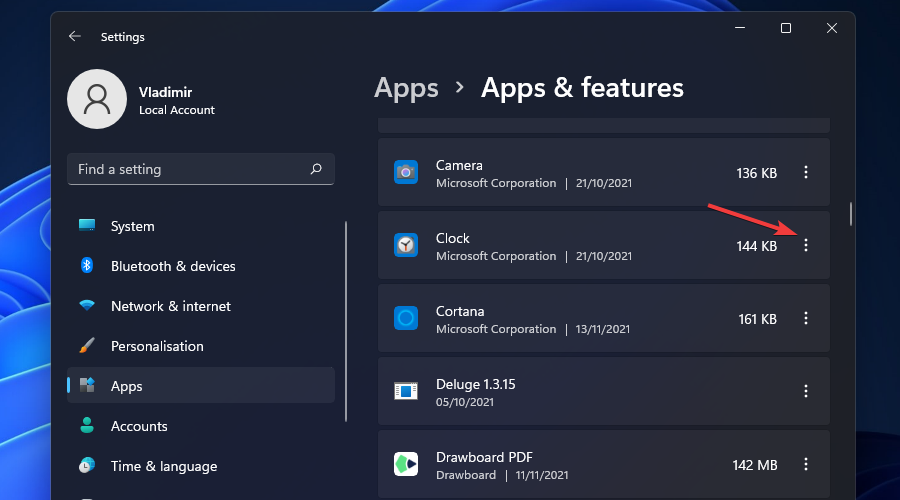Open the three-dot menu for Drawboard PDF
This screenshot has height=500, width=900.
tap(806, 464)
